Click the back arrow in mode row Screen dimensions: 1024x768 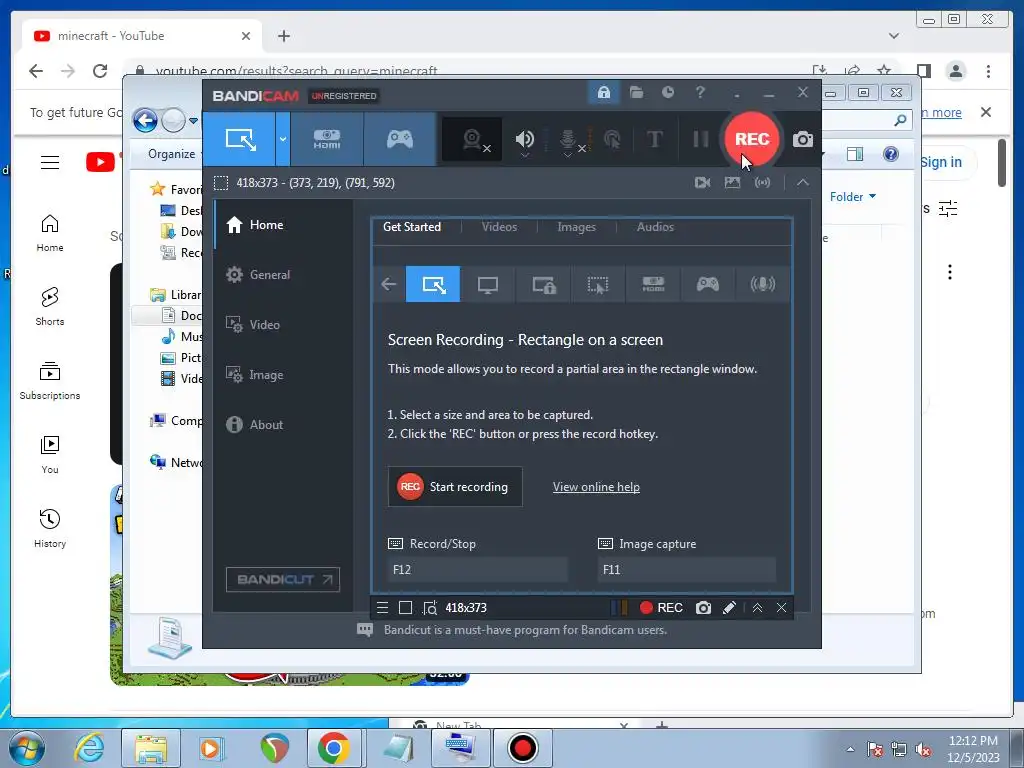tap(389, 284)
